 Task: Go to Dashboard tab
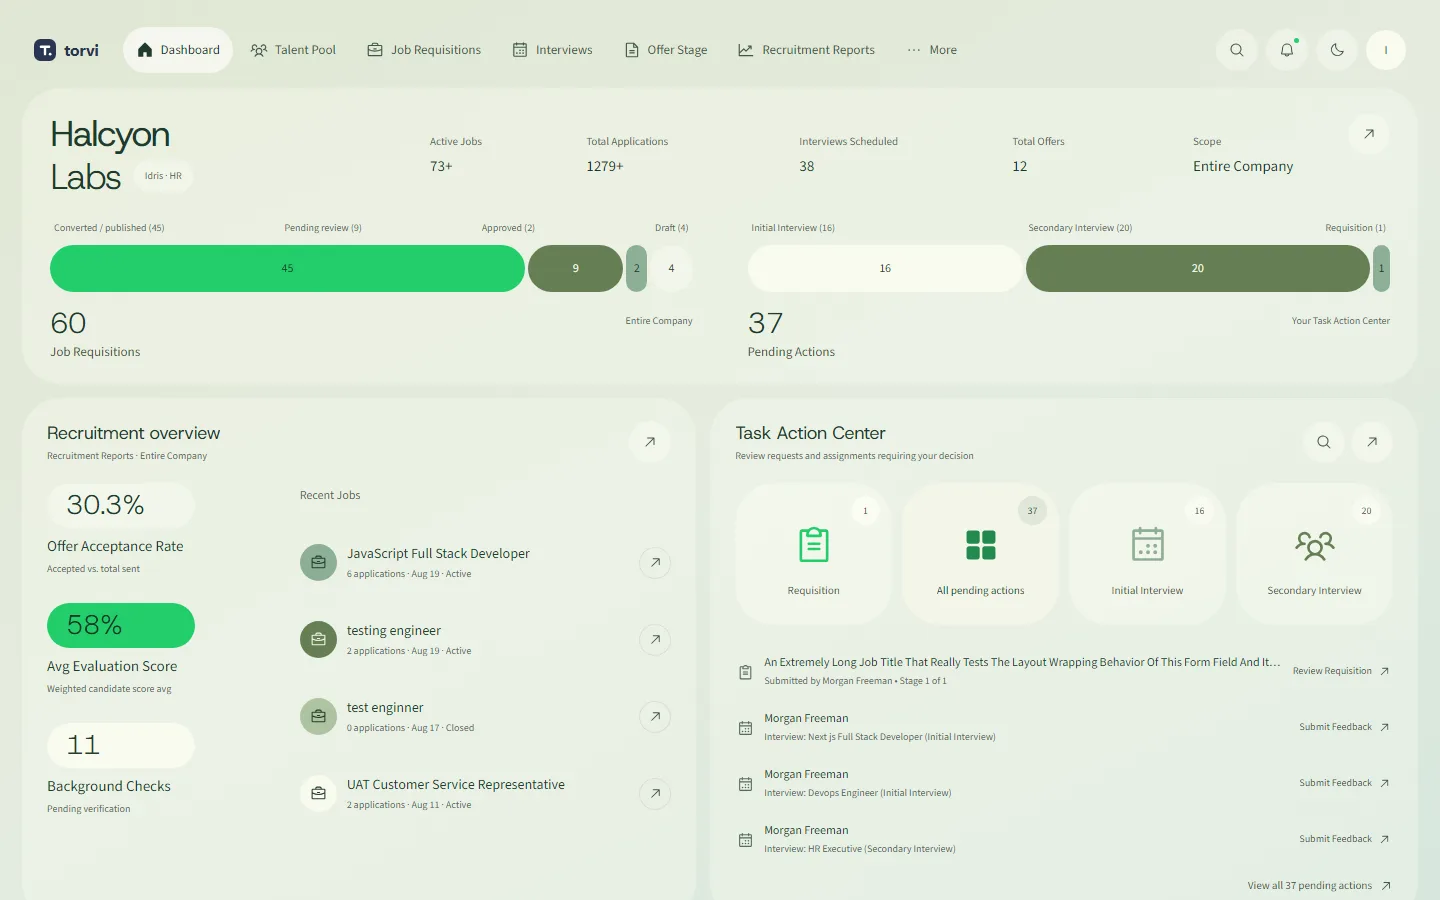[178, 50]
